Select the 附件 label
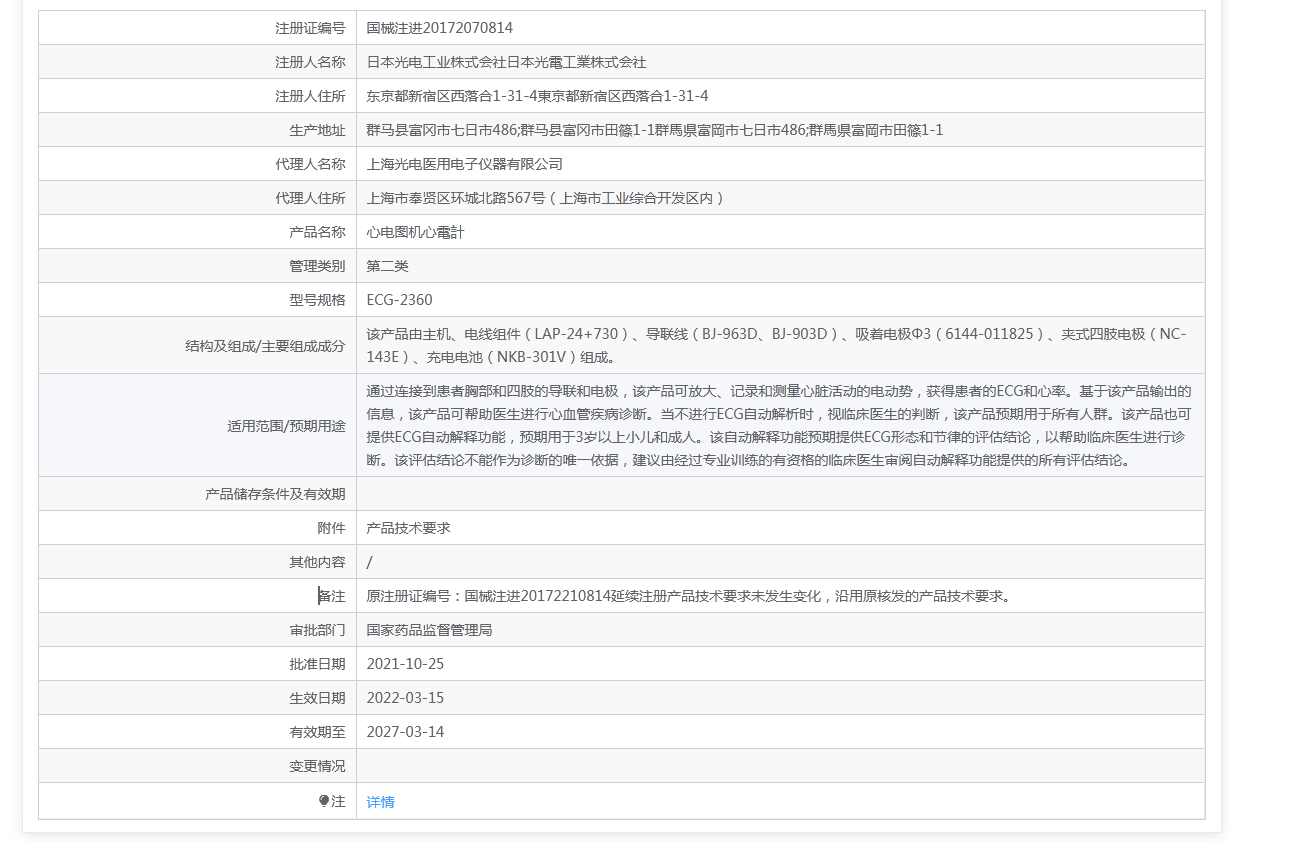Viewport: 1316px width, 842px height. 331,528
